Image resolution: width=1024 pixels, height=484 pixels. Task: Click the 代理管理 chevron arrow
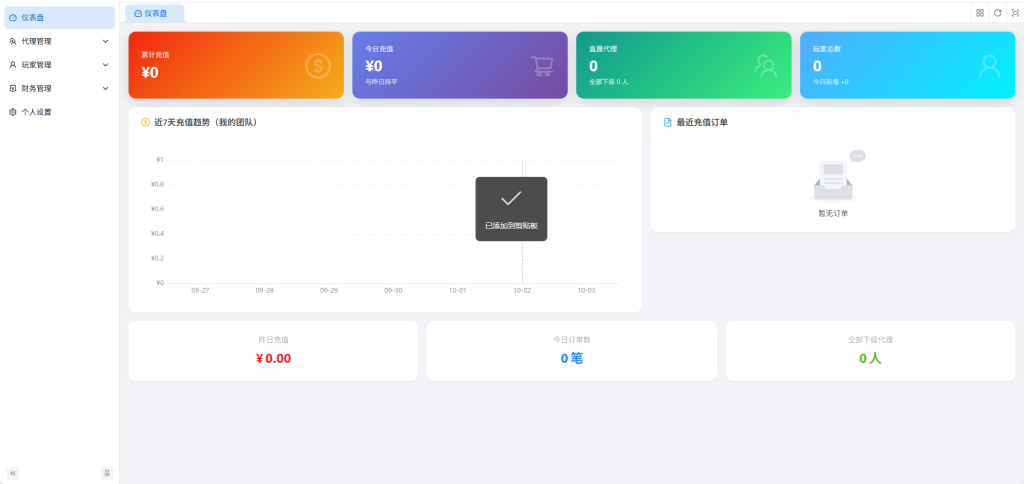point(105,41)
